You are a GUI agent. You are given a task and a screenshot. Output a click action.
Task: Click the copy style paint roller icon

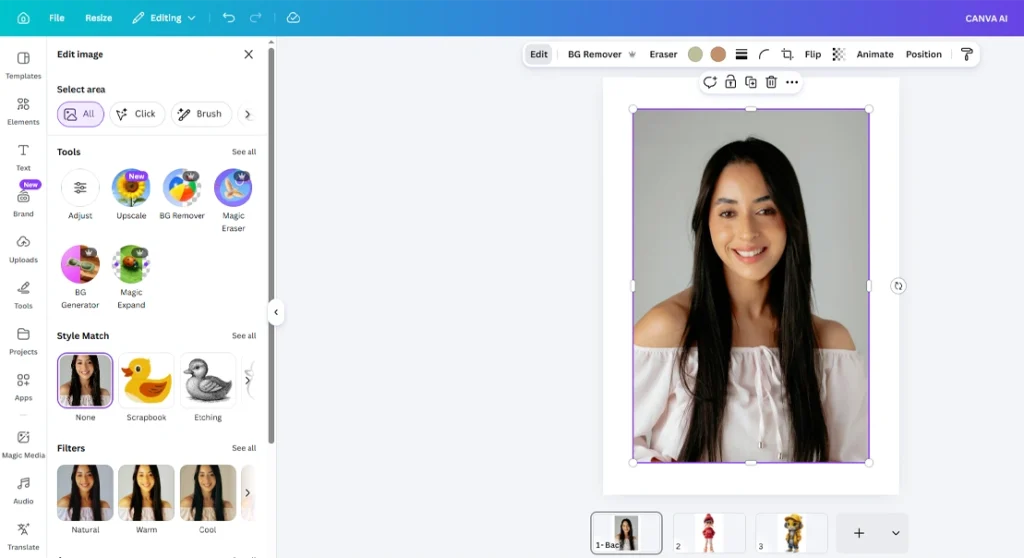[967, 54]
